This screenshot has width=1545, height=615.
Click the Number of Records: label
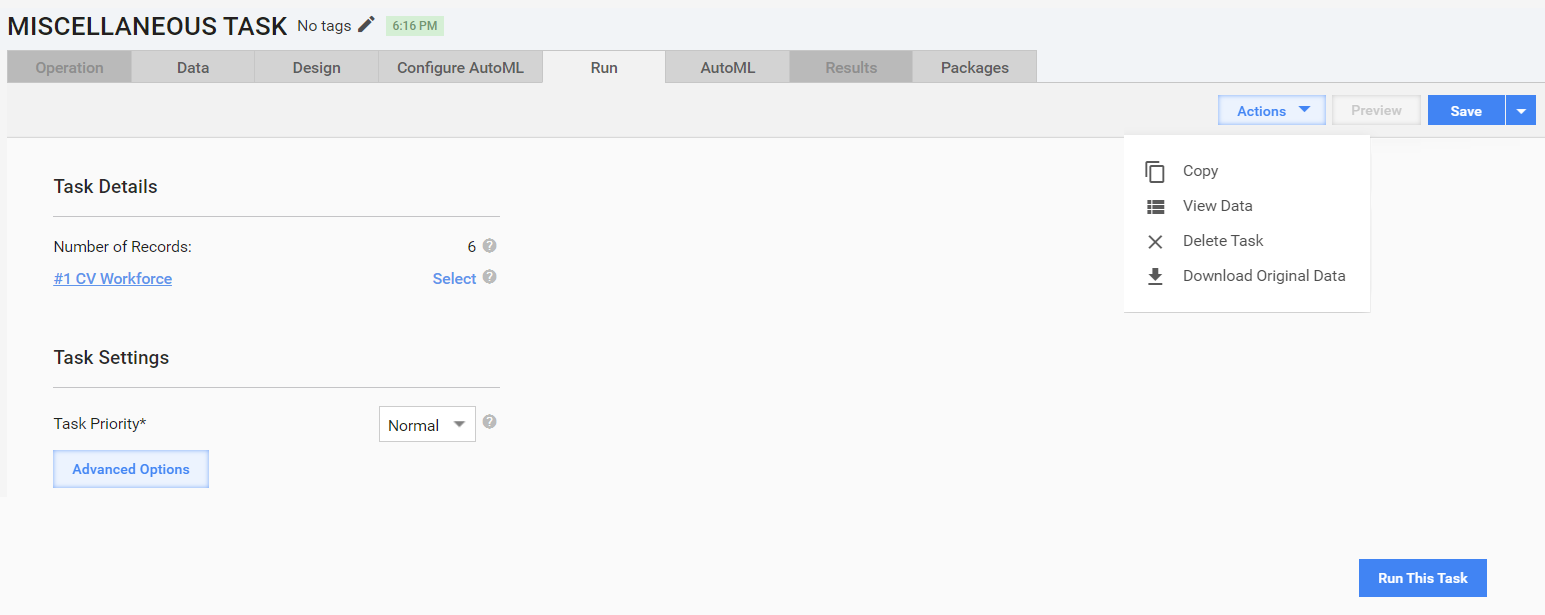pos(122,247)
